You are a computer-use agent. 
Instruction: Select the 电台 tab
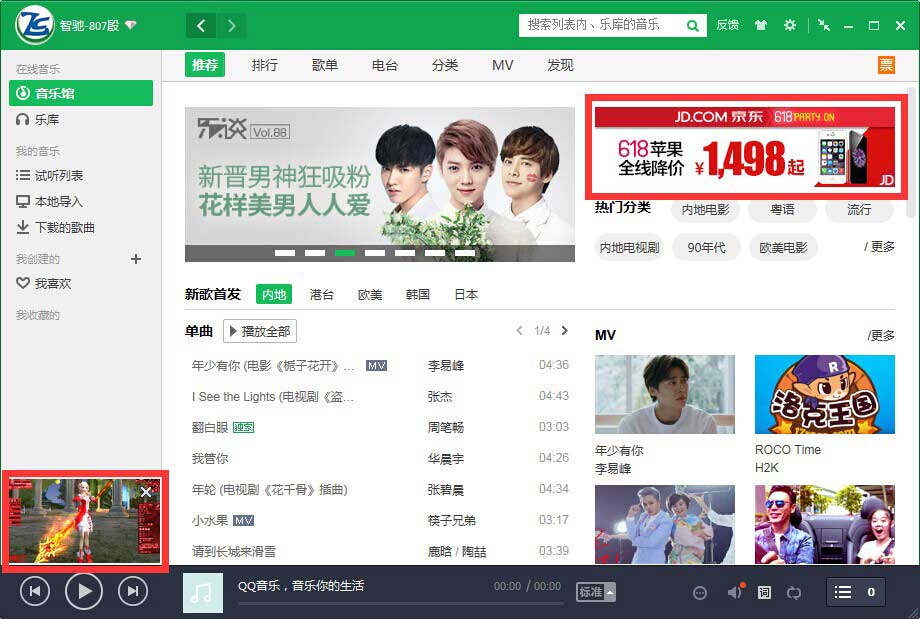point(385,65)
